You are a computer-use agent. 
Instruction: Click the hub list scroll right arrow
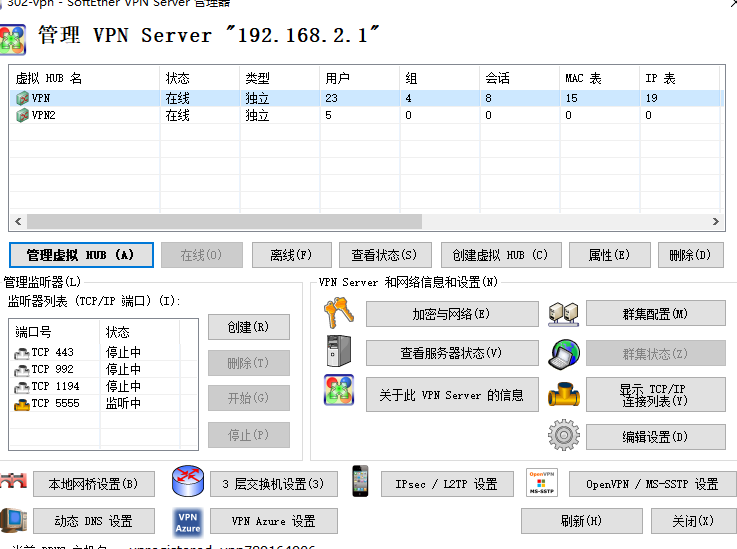[715, 221]
